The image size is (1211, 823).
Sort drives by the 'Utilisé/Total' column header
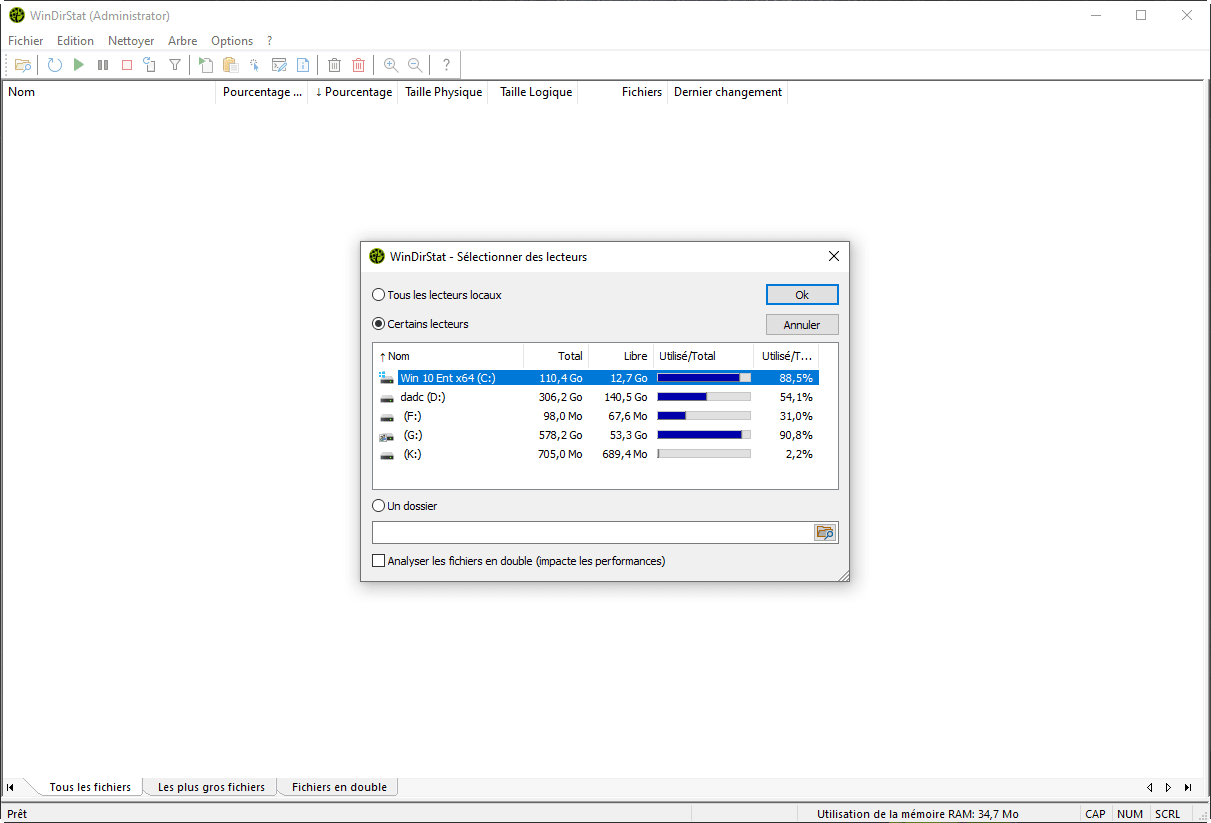pos(702,356)
